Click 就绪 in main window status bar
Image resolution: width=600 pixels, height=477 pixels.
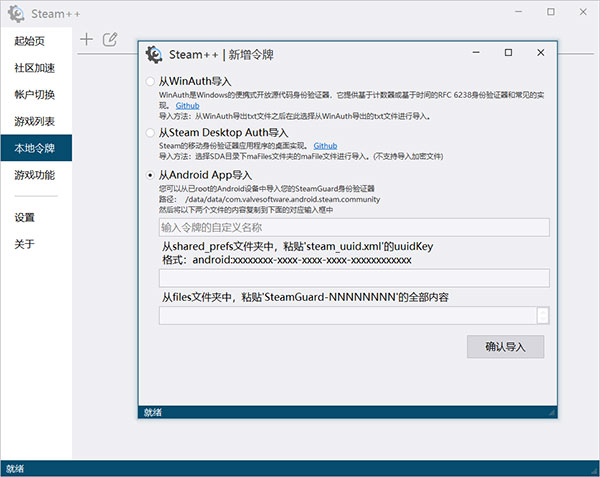click(15, 469)
